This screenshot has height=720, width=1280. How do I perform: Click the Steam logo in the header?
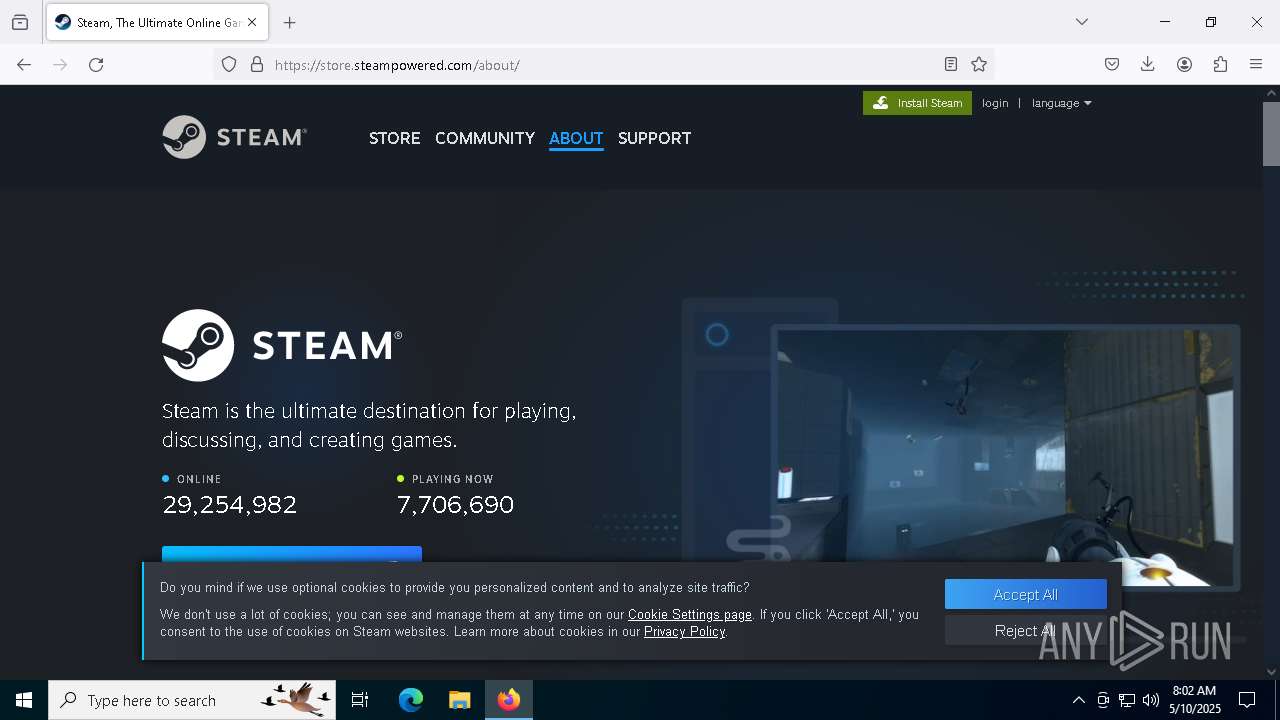pyautogui.click(x=234, y=137)
